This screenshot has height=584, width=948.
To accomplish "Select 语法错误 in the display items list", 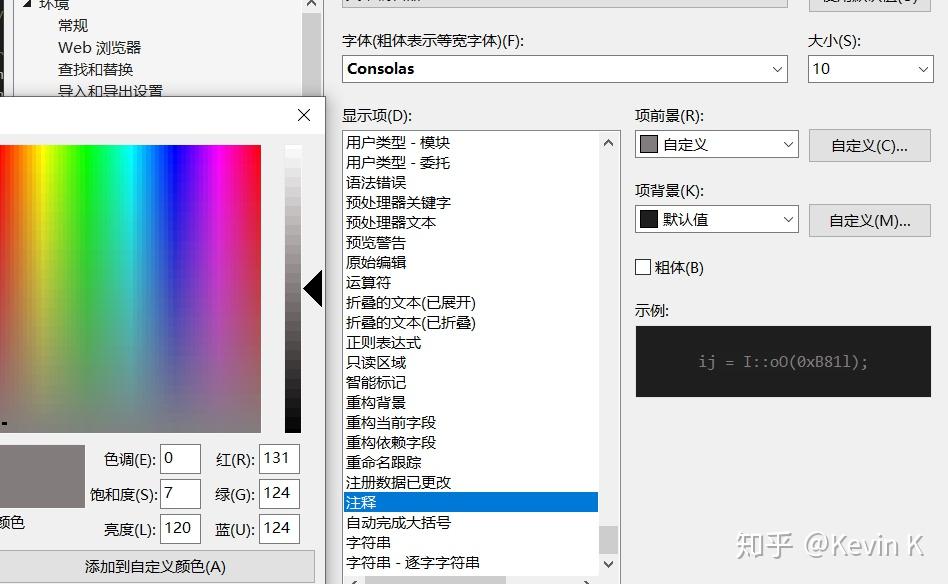I will click(x=376, y=182).
